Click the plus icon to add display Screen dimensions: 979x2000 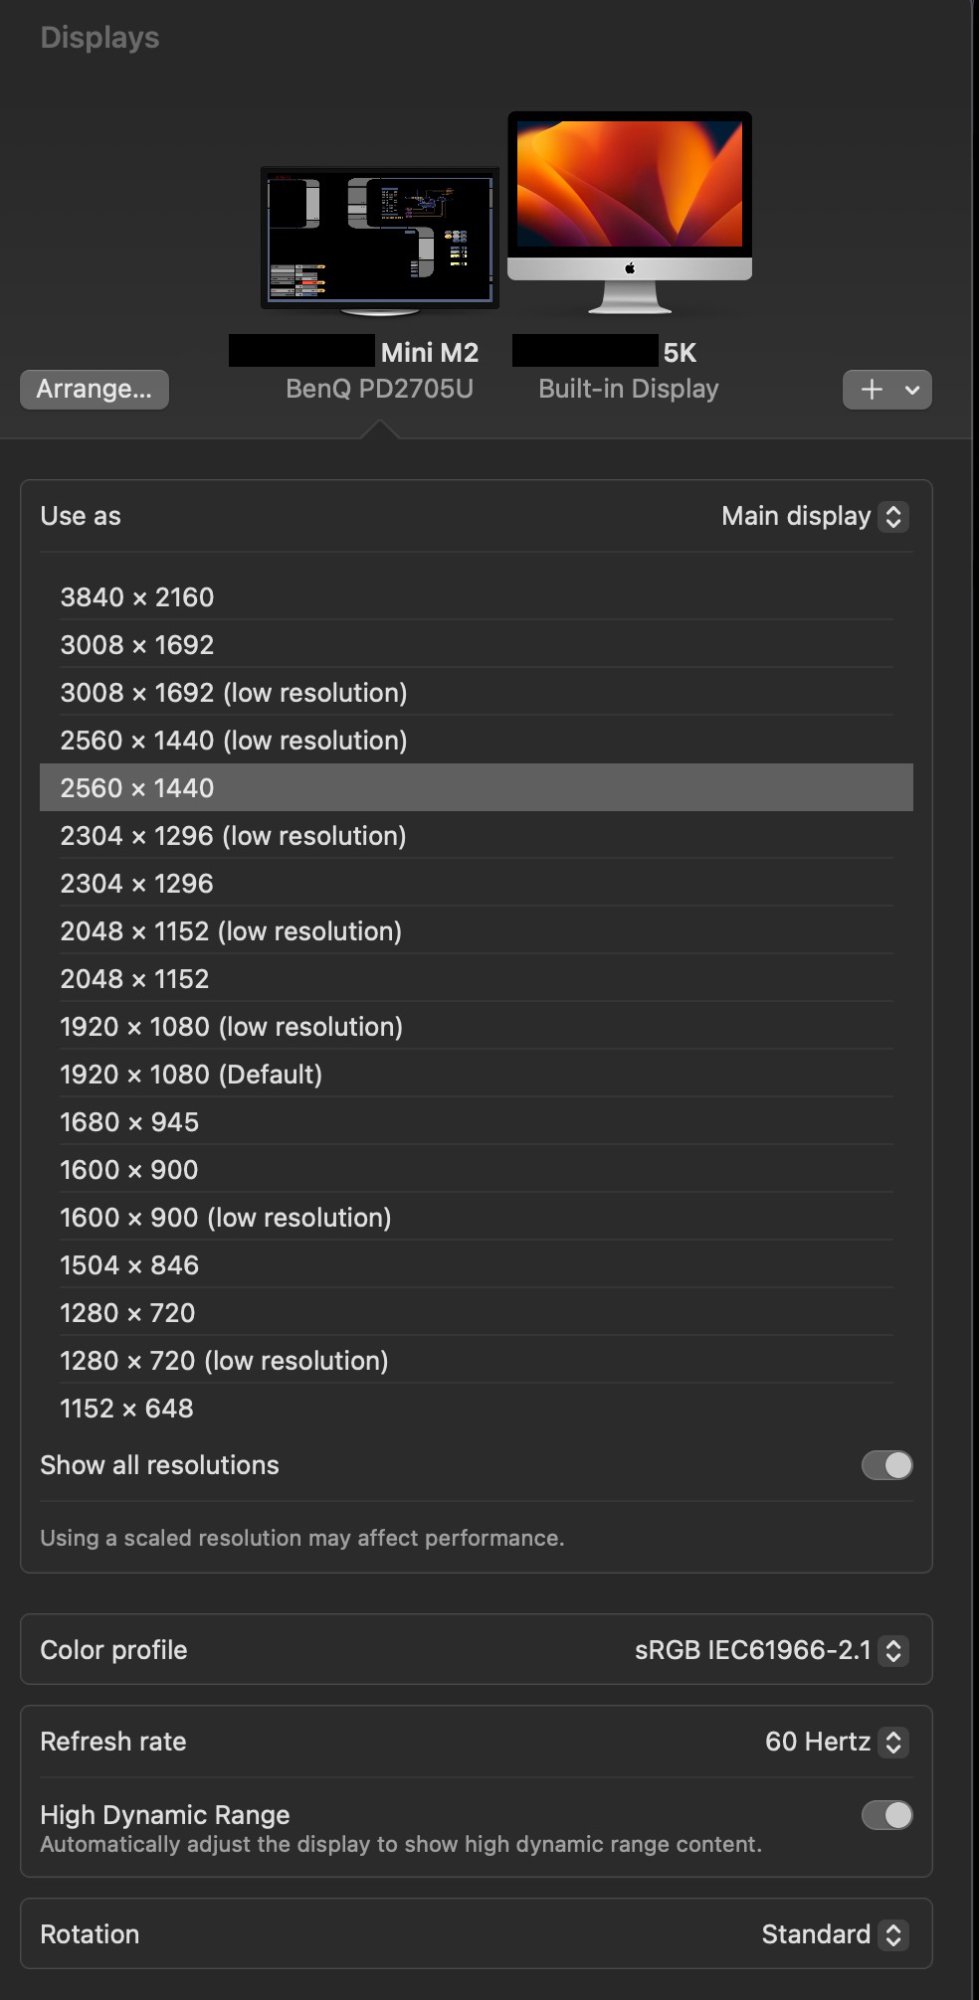(x=872, y=390)
